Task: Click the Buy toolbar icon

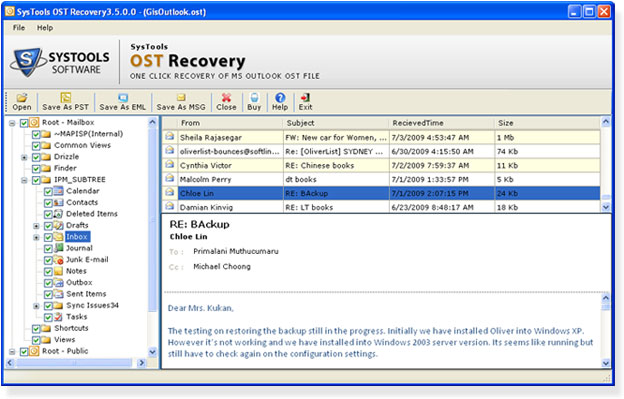Action: click(x=254, y=98)
